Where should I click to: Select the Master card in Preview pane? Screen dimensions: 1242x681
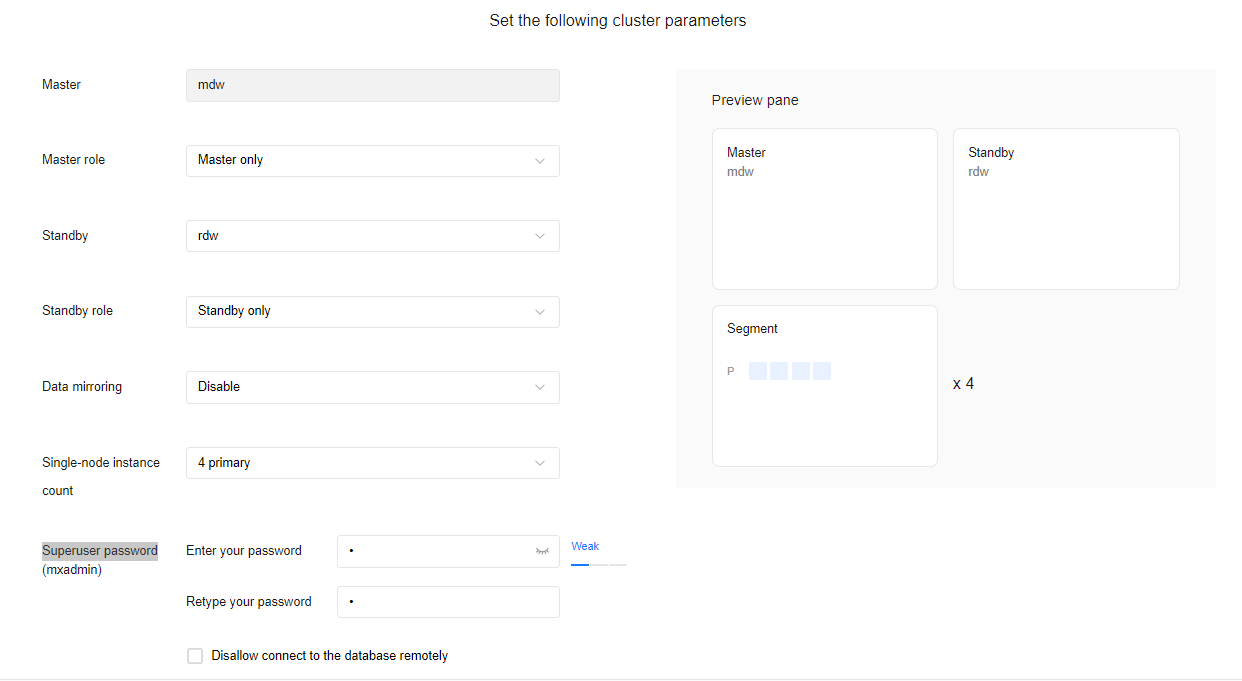click(824, 209)
